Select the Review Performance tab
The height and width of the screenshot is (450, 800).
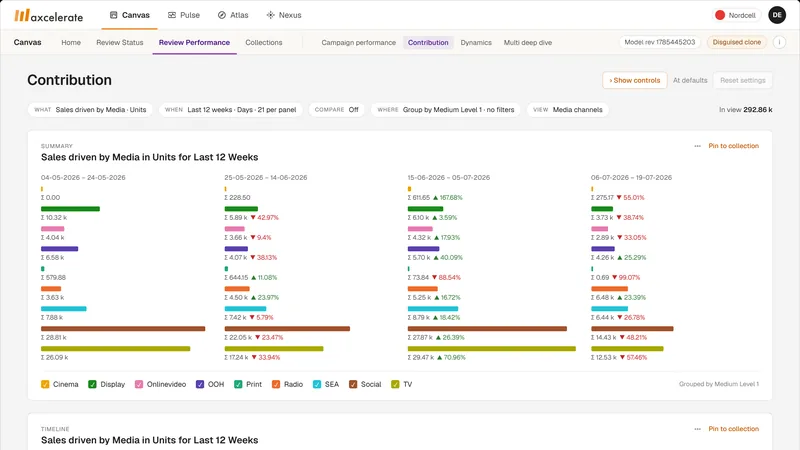[194, 42]
